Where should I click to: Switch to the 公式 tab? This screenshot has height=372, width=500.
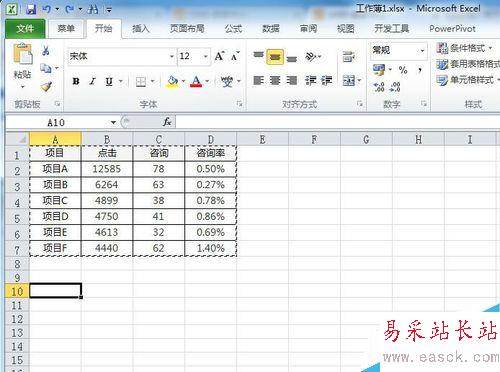click(233, 29)
